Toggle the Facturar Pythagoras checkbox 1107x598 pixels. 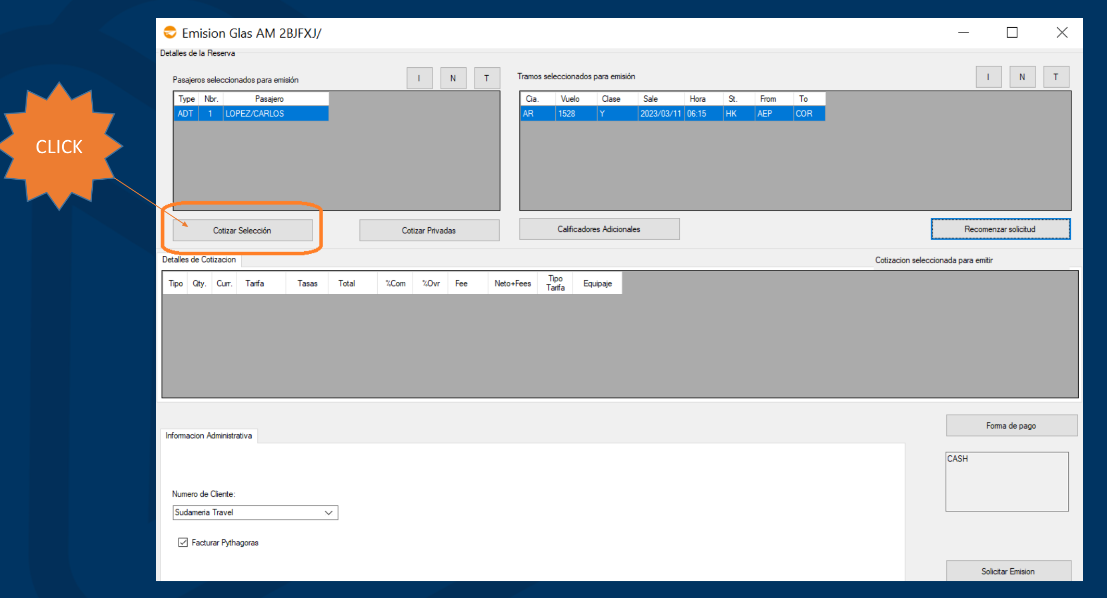pos(183,543)
